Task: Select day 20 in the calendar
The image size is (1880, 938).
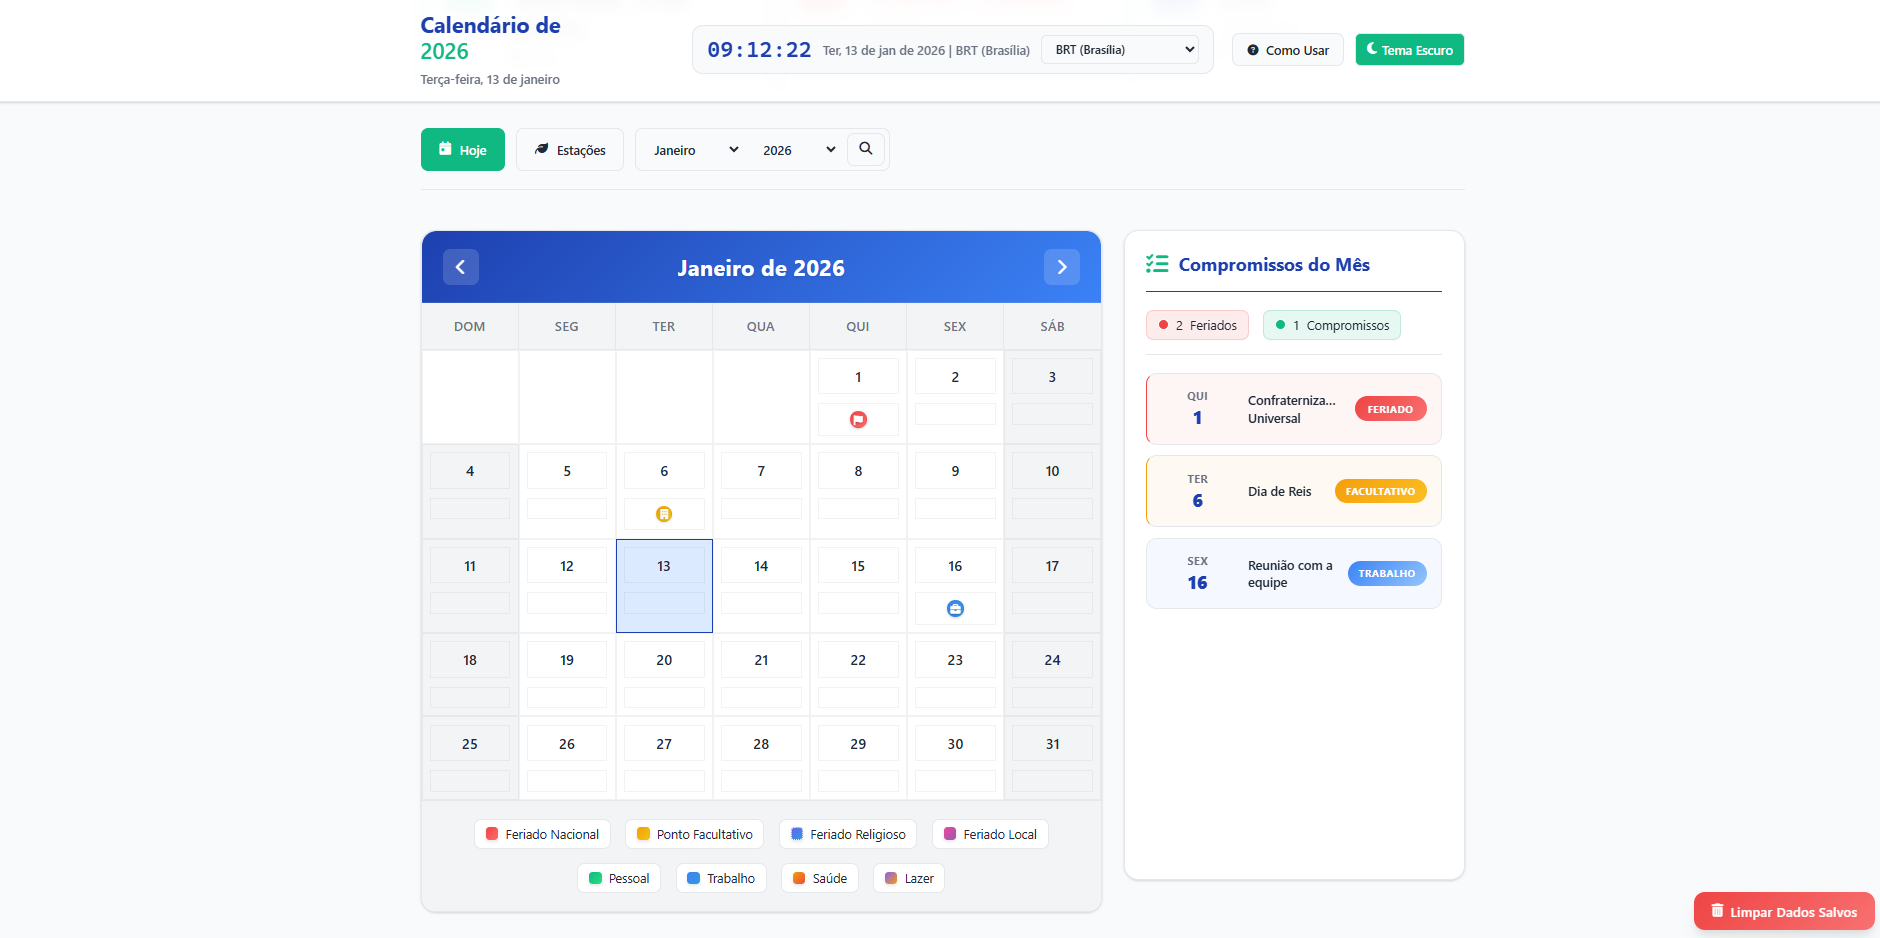Action: (x=664, y=661)
